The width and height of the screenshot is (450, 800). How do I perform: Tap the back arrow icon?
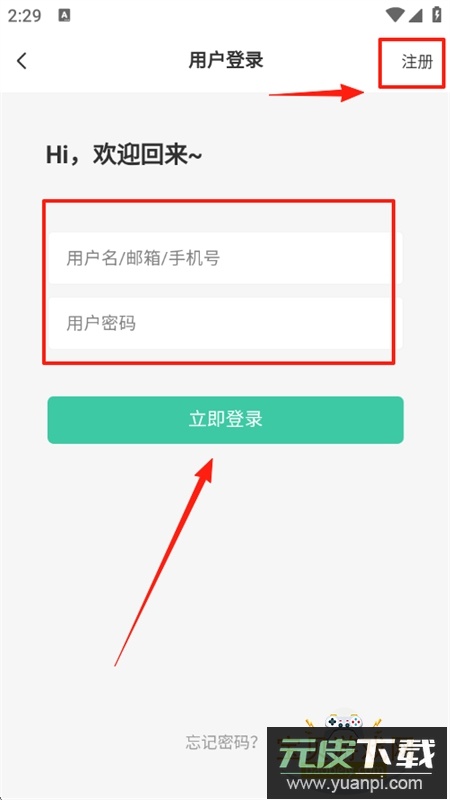click(x=21, y=61)
